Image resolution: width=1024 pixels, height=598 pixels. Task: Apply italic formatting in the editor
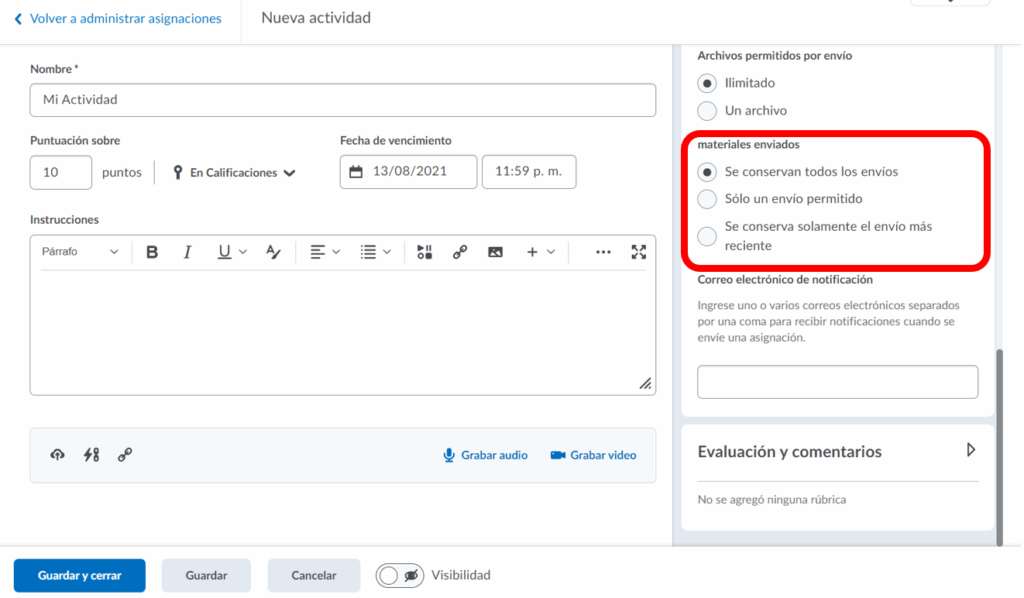point(187,252)
